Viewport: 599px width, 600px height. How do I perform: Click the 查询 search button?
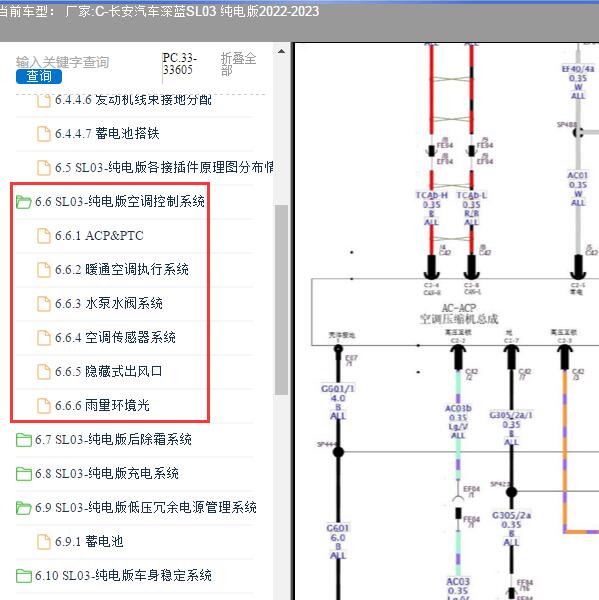coord(39,76)
